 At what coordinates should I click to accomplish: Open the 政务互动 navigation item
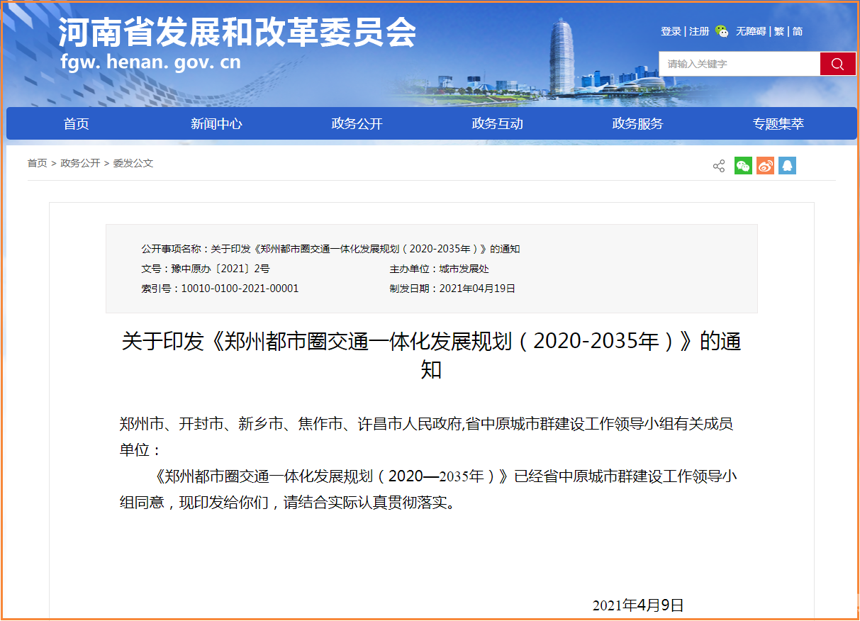[x=497, y=123]
